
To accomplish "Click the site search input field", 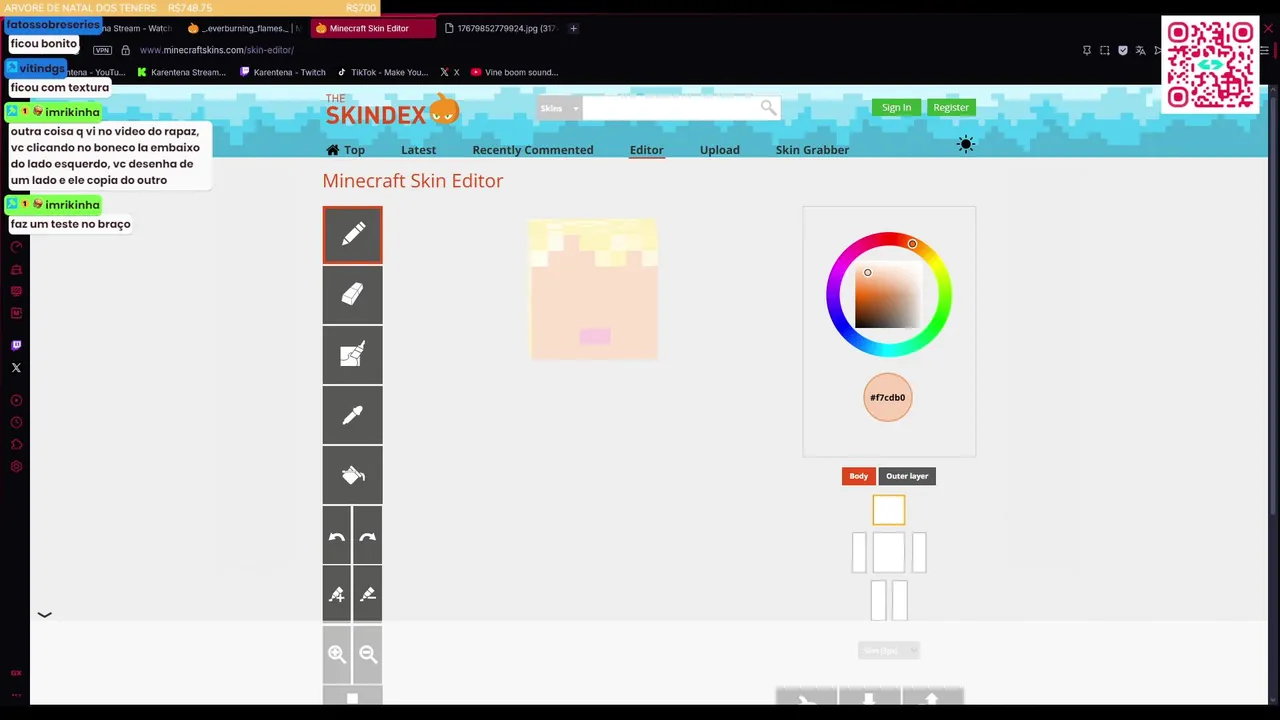I will tap(670, 108).
